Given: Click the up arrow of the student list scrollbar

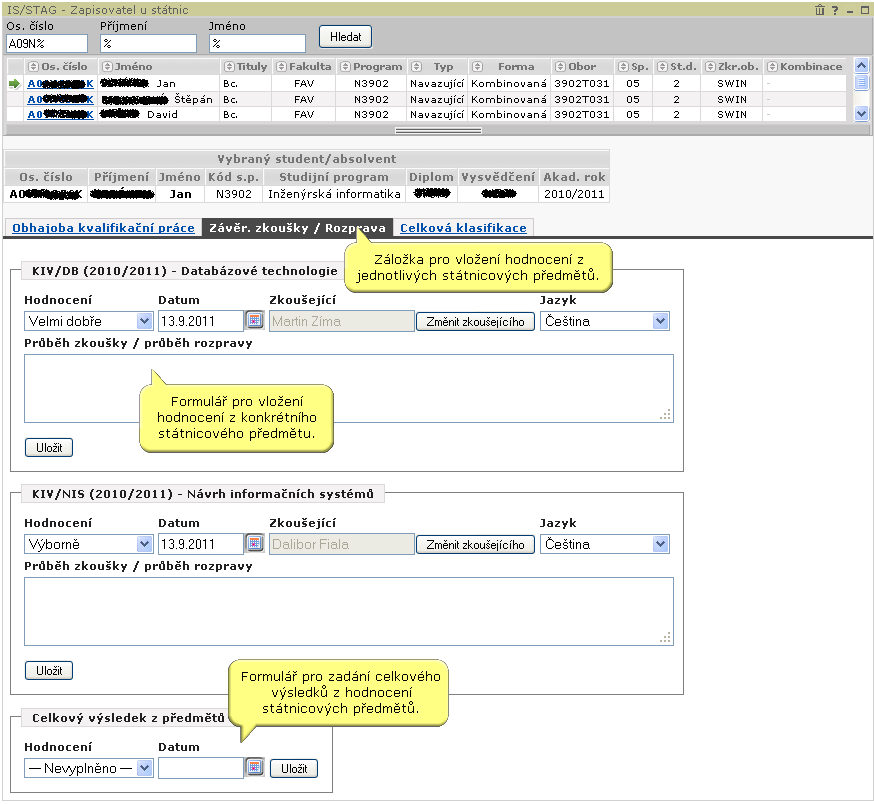Looking at the screenshot, I should tap(861, 66).
